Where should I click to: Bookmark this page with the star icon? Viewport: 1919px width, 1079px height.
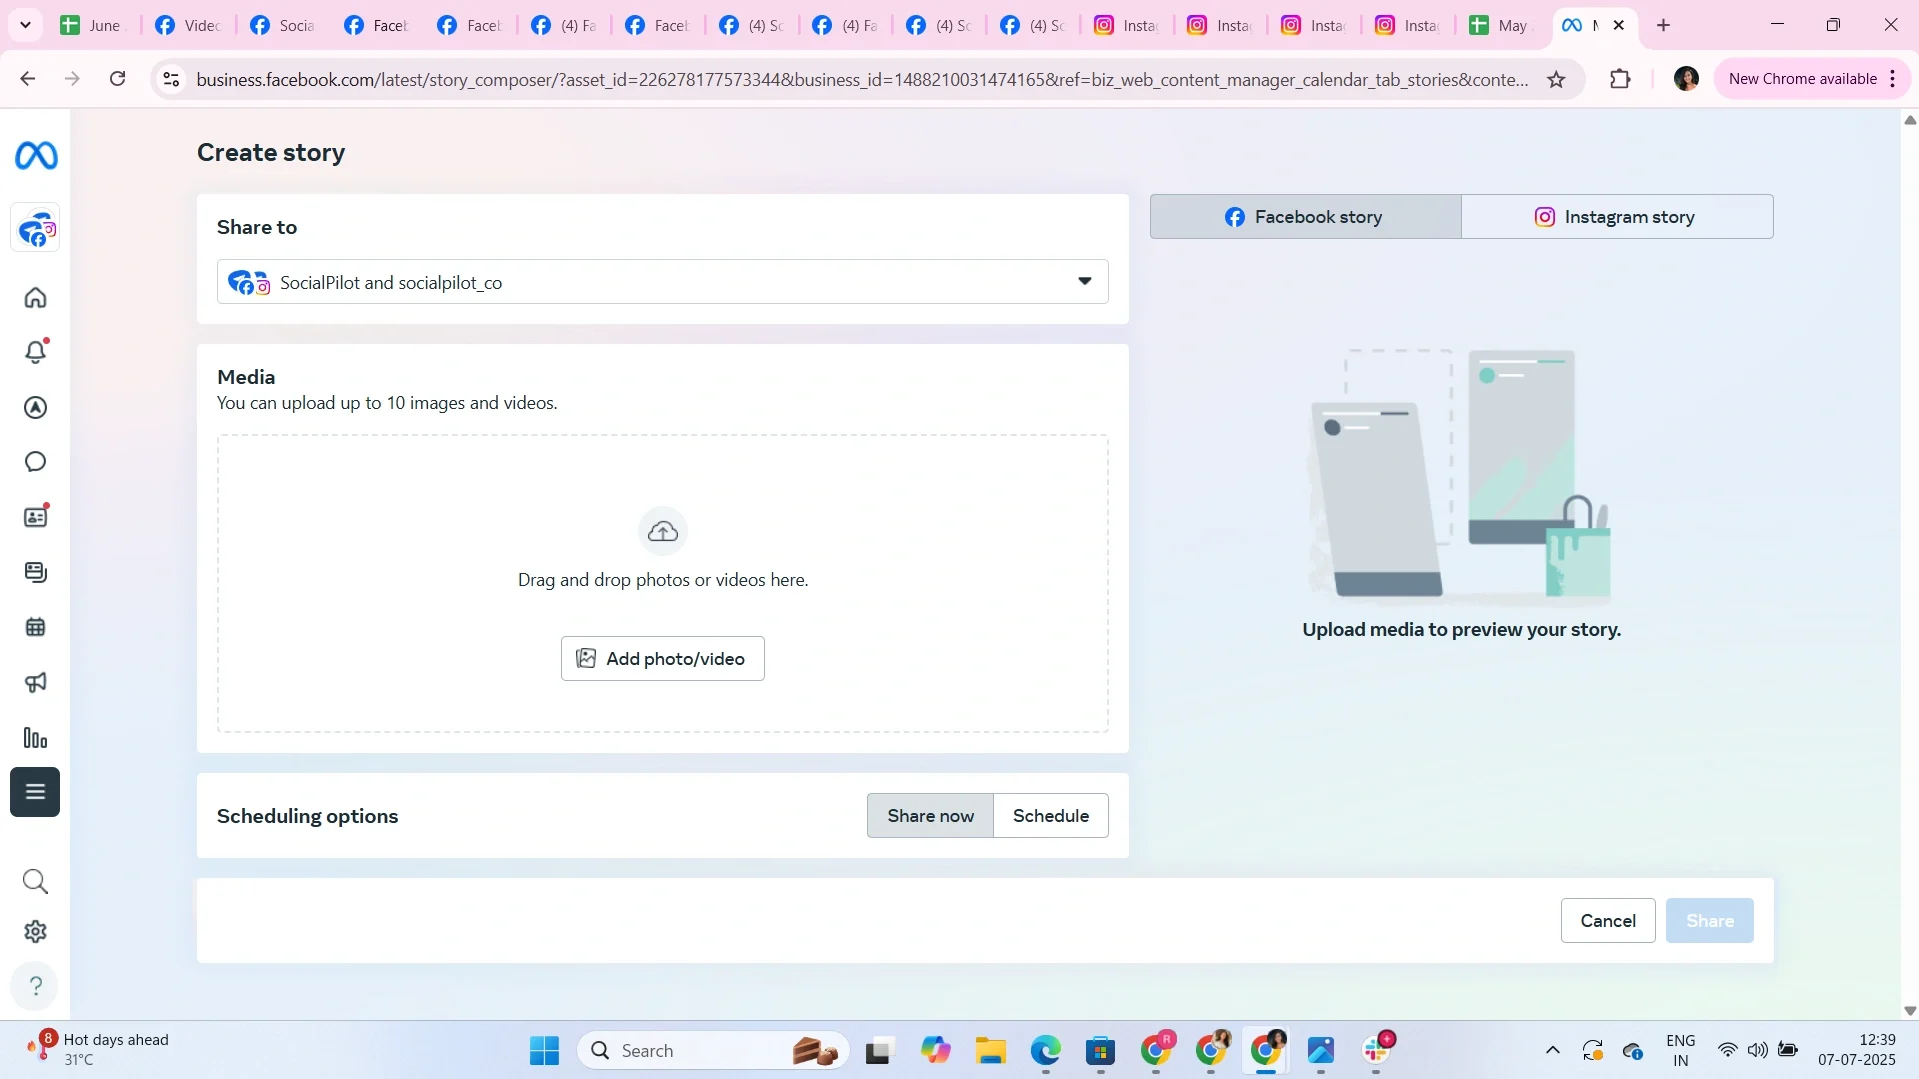(x=1557, y=79)
